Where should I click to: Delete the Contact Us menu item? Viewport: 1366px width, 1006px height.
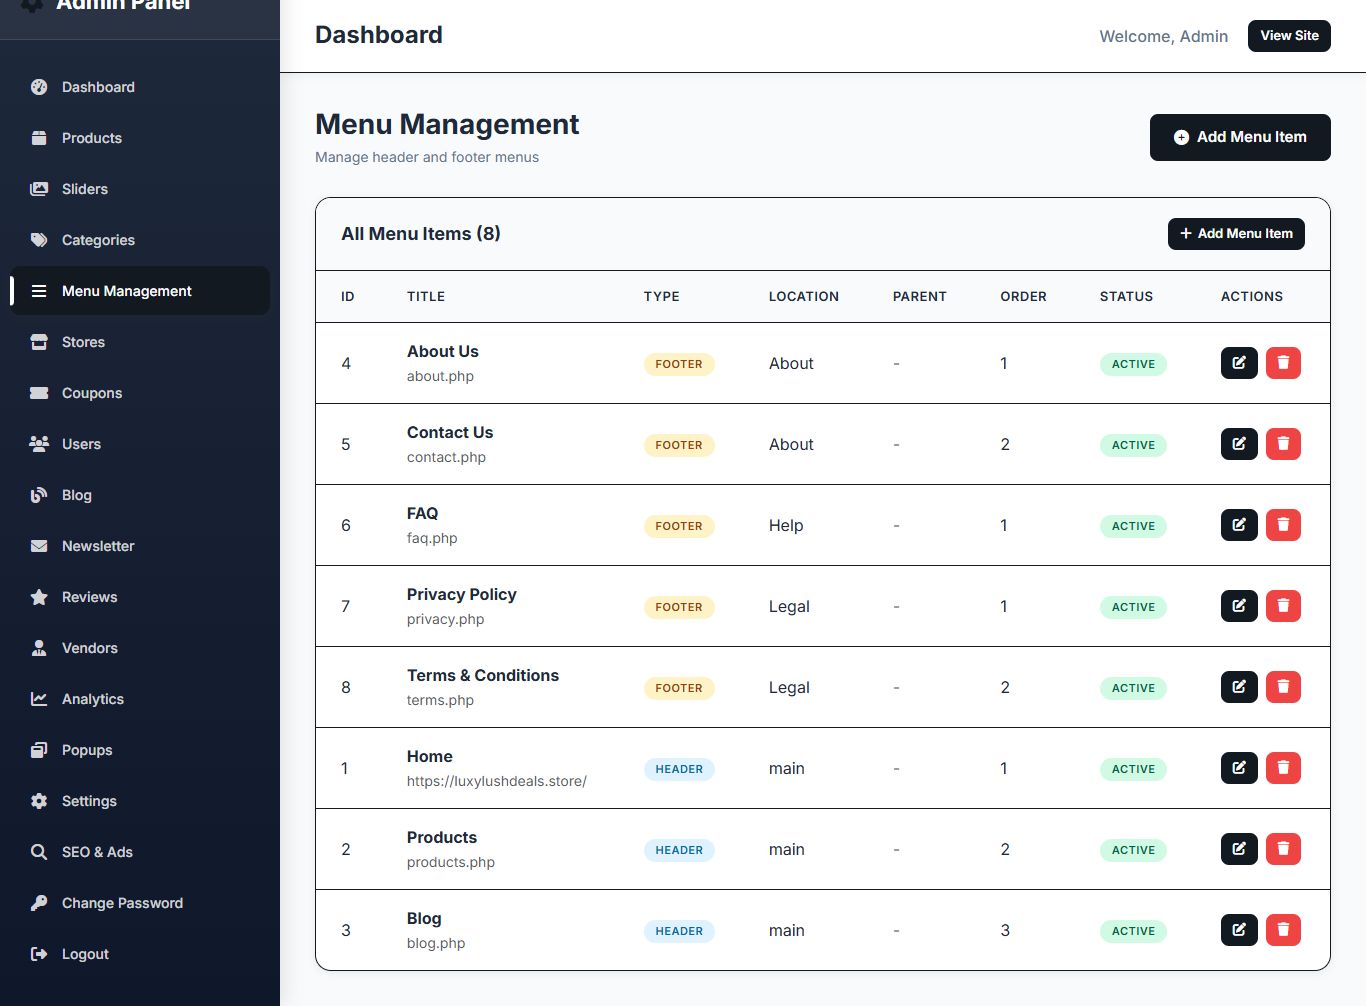pyautogui.click(x=1283, y=444)
